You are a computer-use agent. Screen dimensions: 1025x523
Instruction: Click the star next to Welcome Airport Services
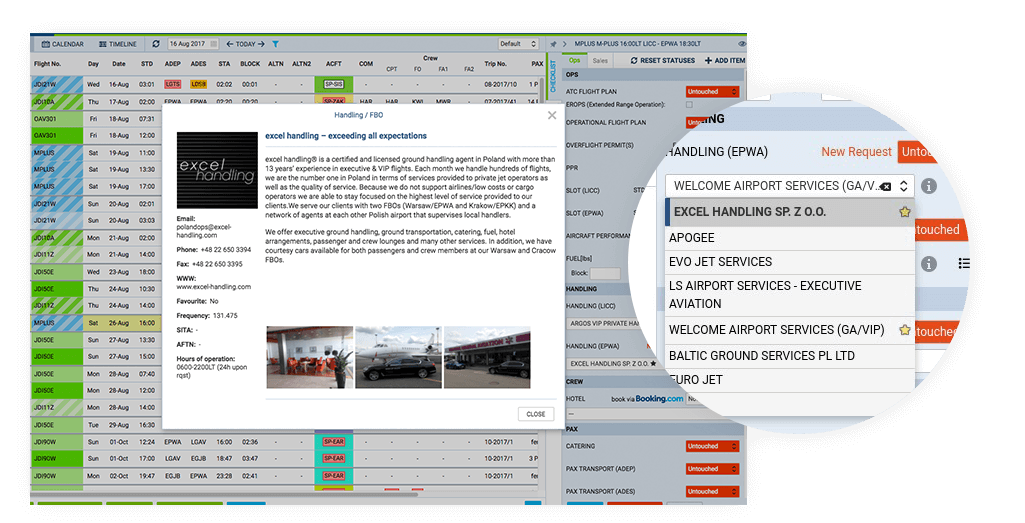tap(905, 329)
